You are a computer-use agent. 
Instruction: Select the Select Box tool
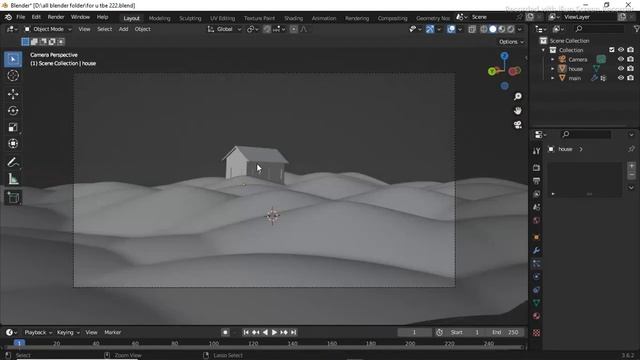(x=13, y=60)
